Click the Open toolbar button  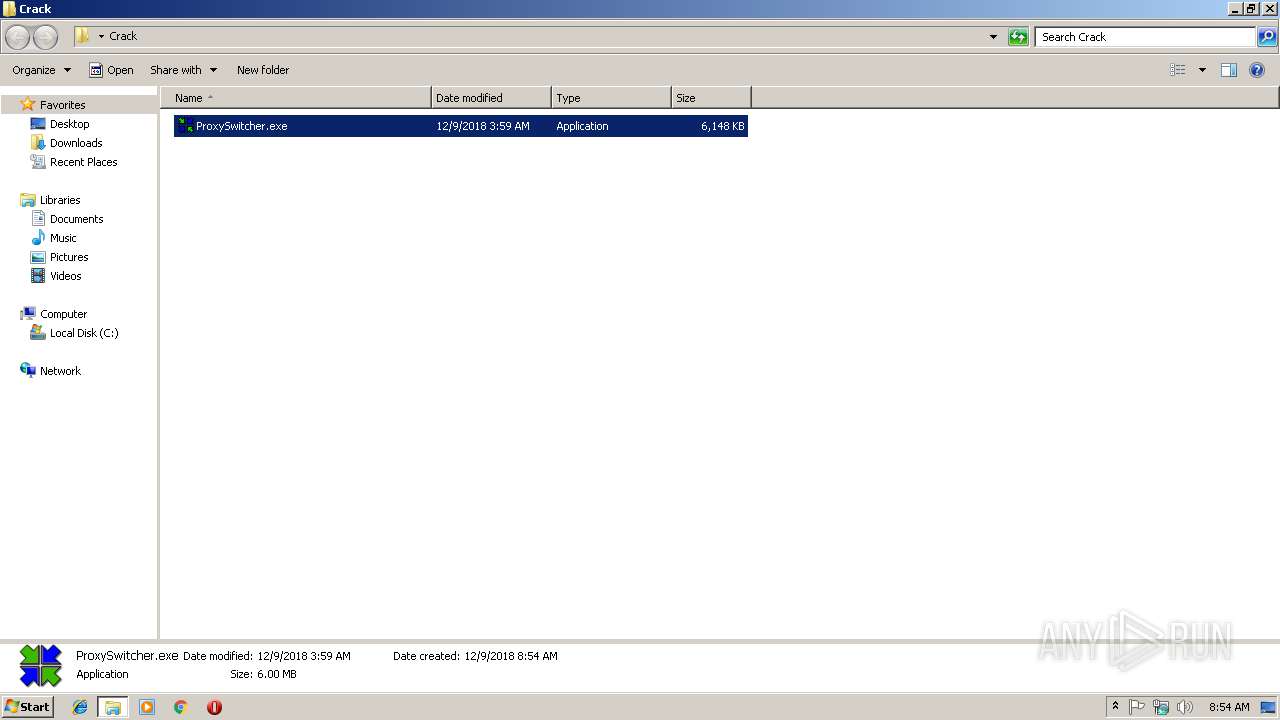tap(111, 70)
